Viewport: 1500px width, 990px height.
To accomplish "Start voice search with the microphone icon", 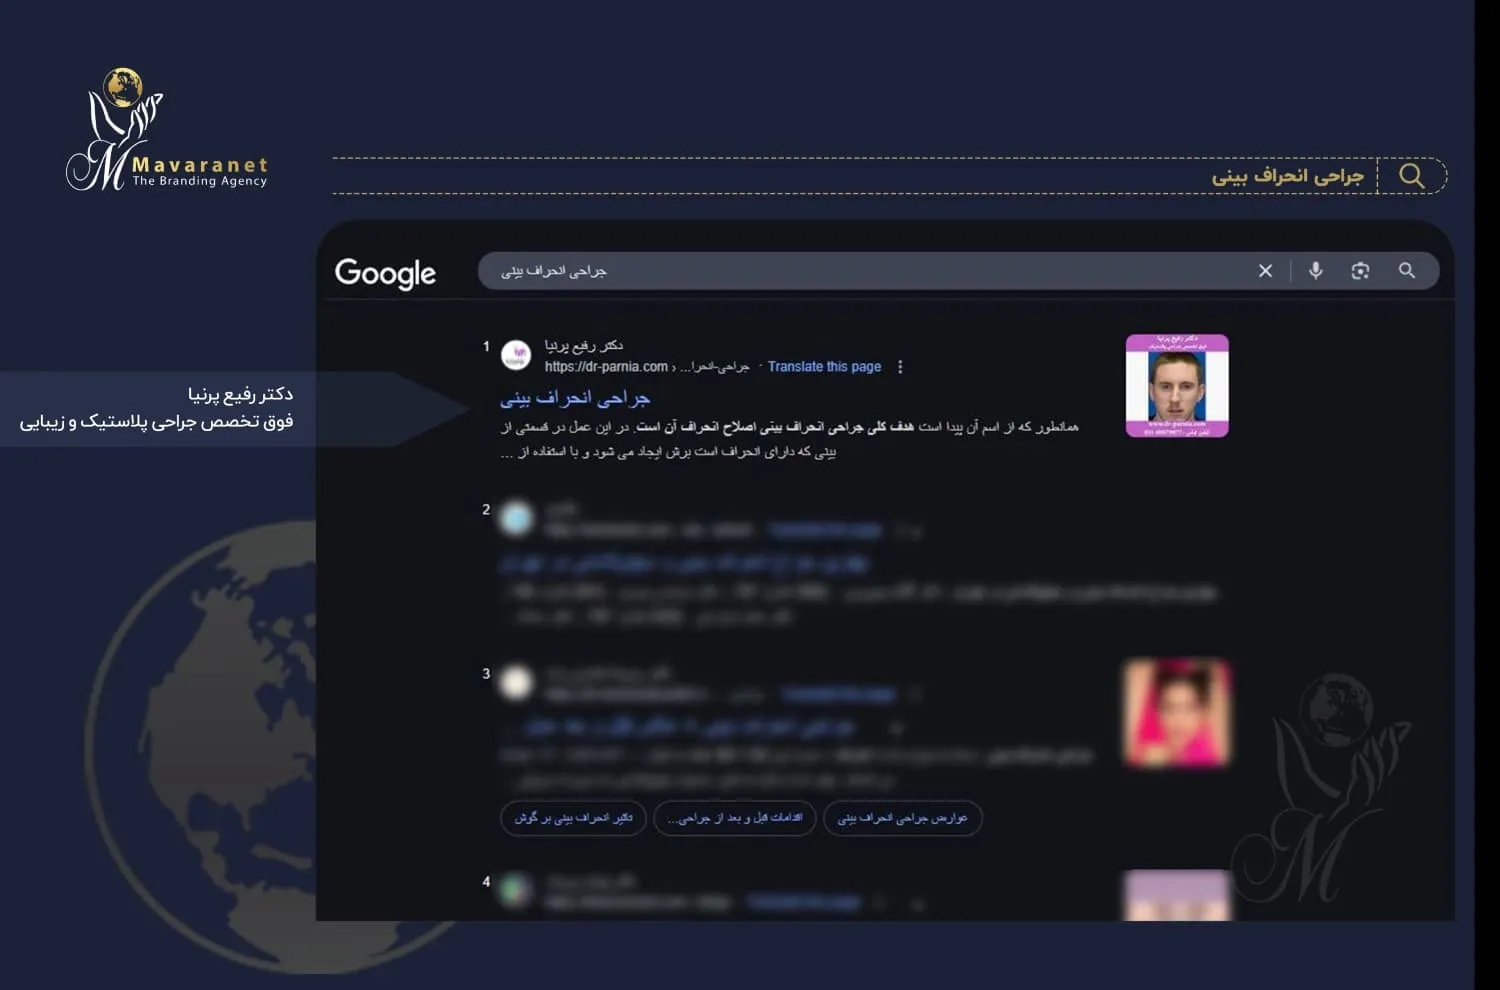I will (1315, 271).
